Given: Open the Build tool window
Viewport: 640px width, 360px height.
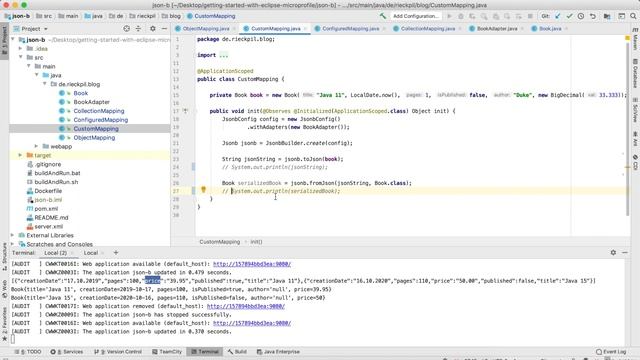Looking at the screenshot, I should click(238, 351).
